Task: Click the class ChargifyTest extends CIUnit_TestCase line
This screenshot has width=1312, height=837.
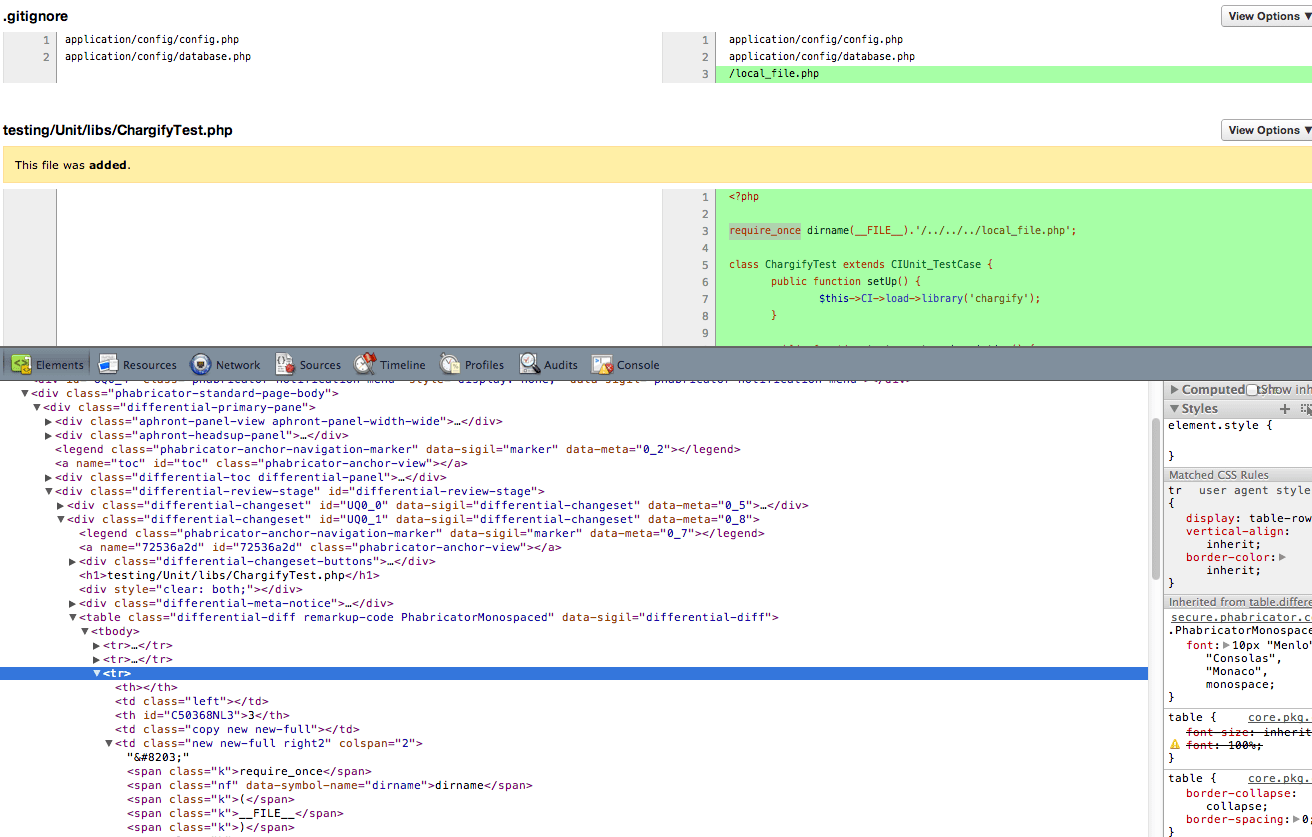Action: point(860,265)
